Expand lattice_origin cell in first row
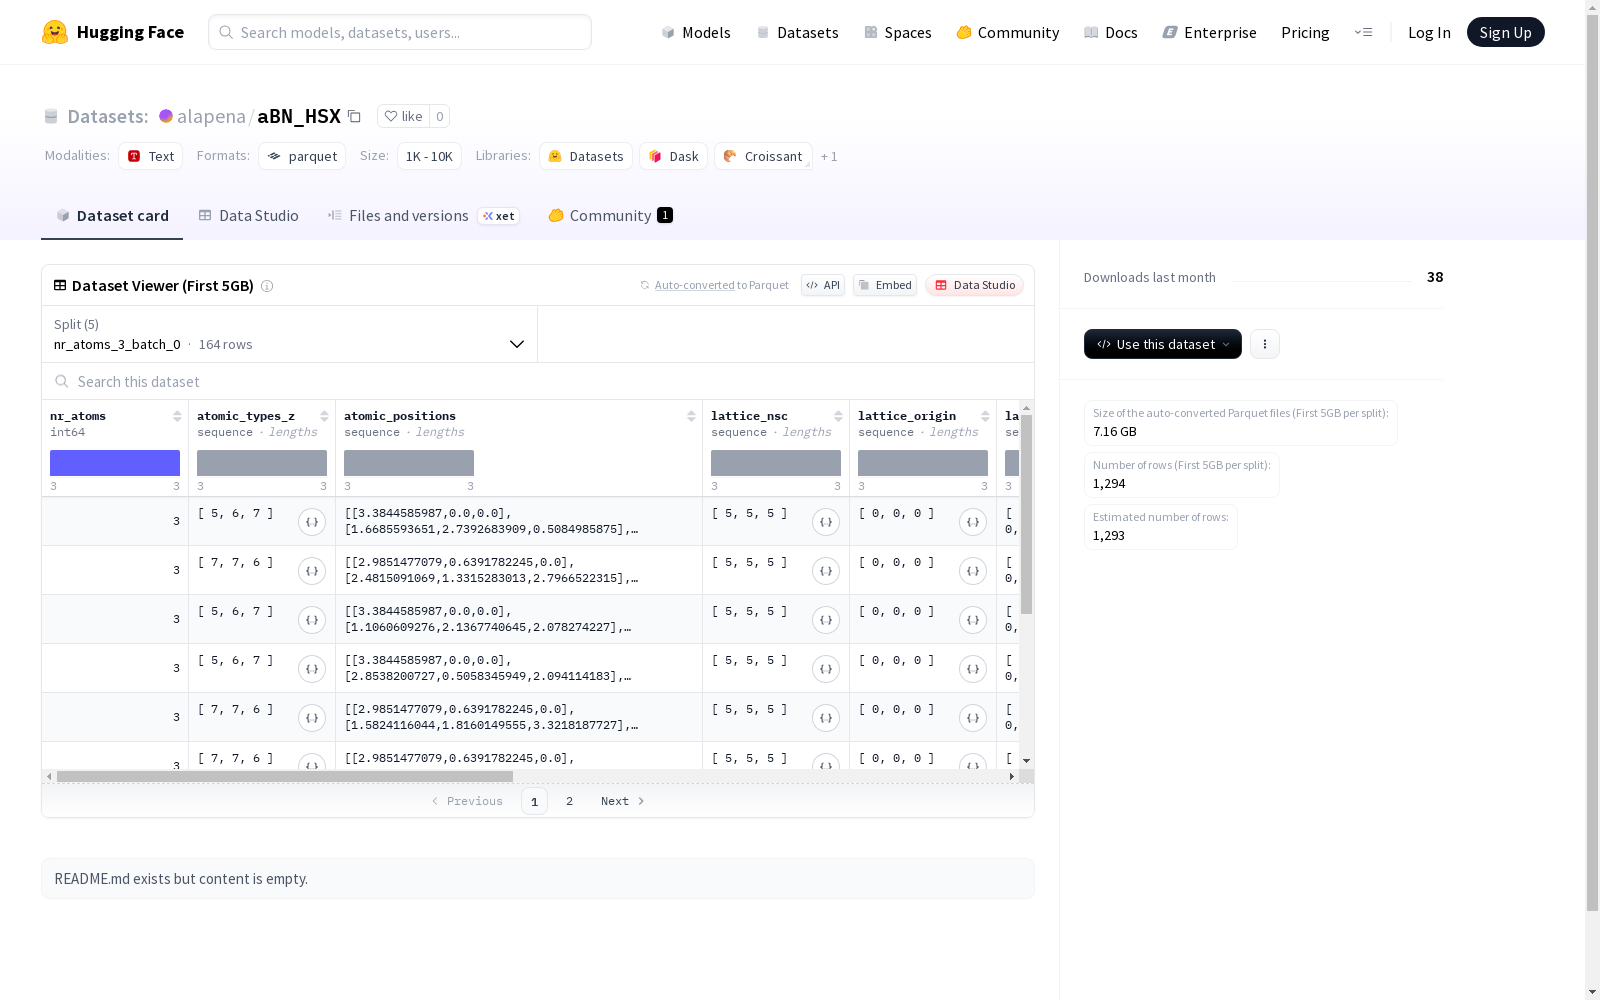Viewport: 1600px width, 1000px height. click(973, 522)
